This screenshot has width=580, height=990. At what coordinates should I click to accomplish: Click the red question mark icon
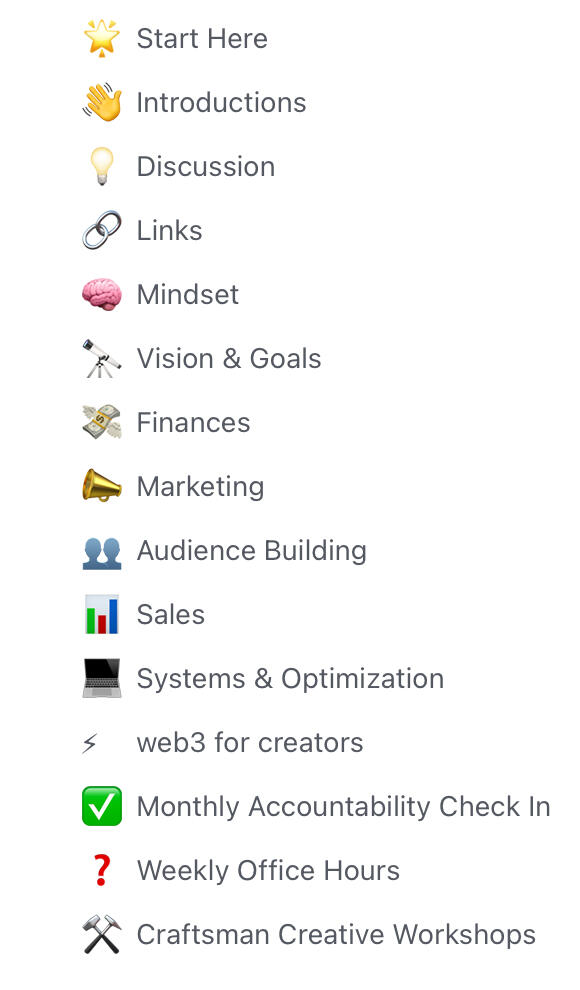point(102,871)
